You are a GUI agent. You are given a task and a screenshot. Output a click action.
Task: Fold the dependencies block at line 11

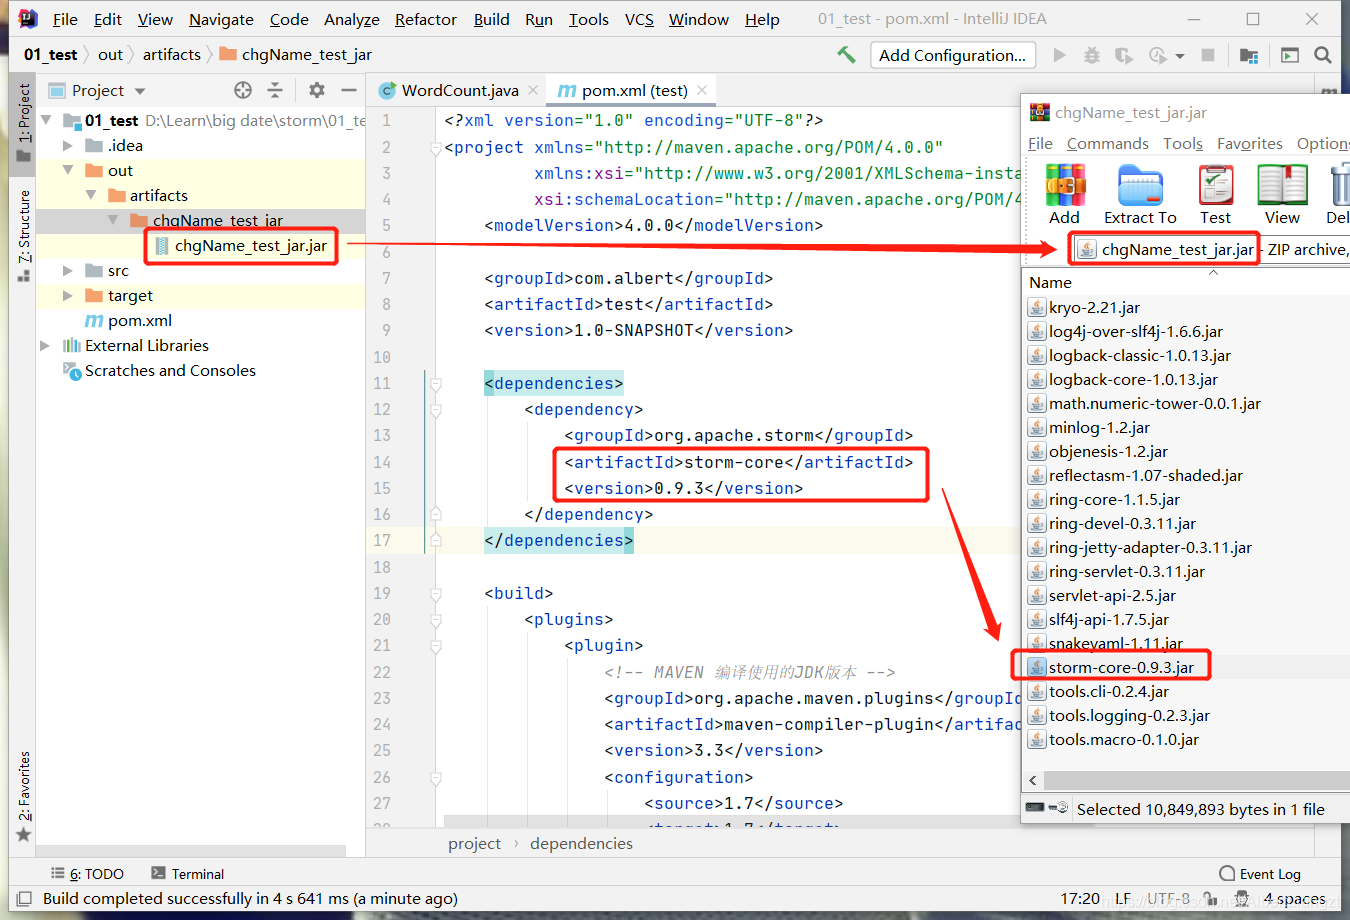click(x=435, y=383)
